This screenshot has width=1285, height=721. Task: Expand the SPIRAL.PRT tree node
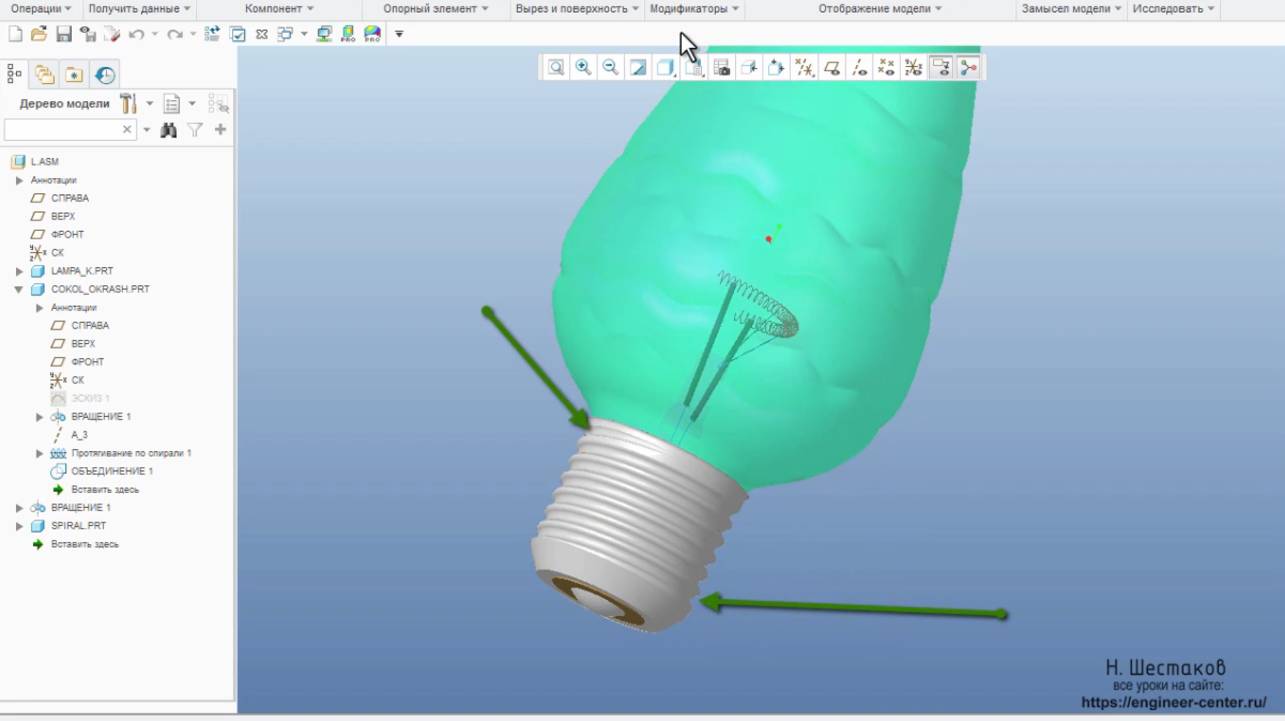click(19, 526)
